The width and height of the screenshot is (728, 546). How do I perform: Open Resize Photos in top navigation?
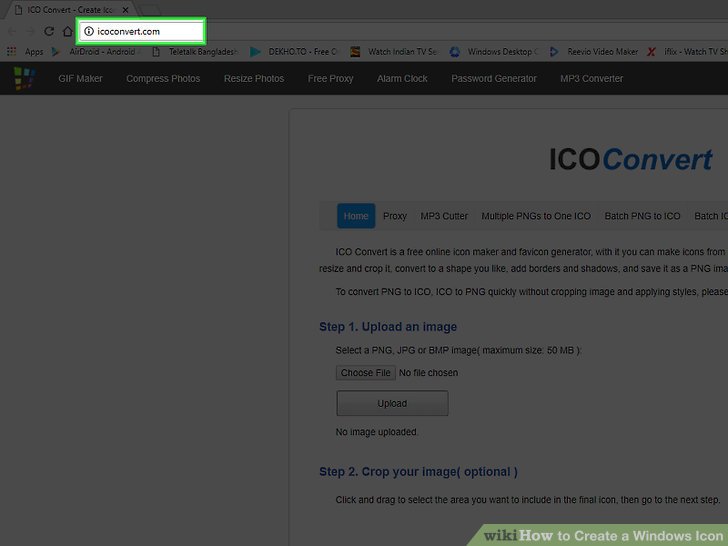click(x=254, y=78)
